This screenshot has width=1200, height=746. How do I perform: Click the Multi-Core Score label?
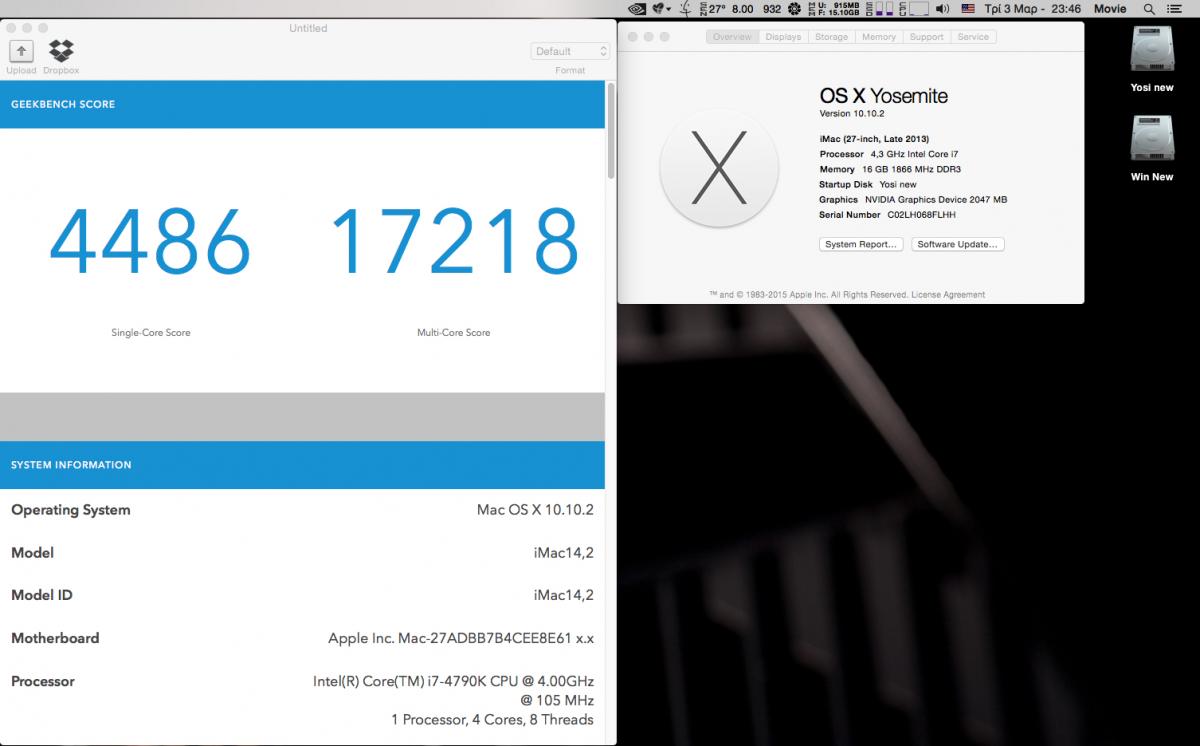point(453,332)
